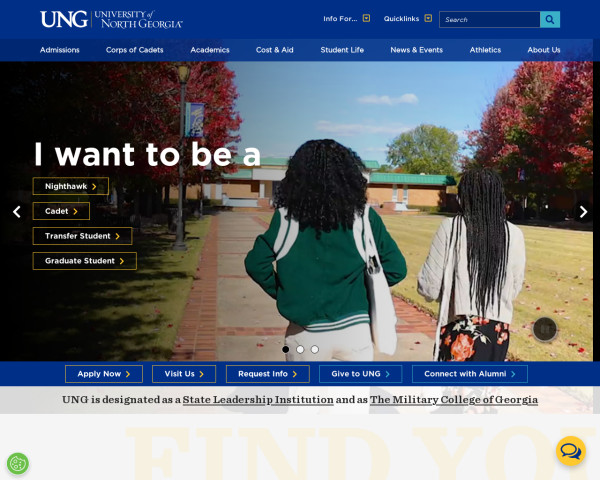
Task: Expand the Info For... dropdown
Action: (347, 18)
